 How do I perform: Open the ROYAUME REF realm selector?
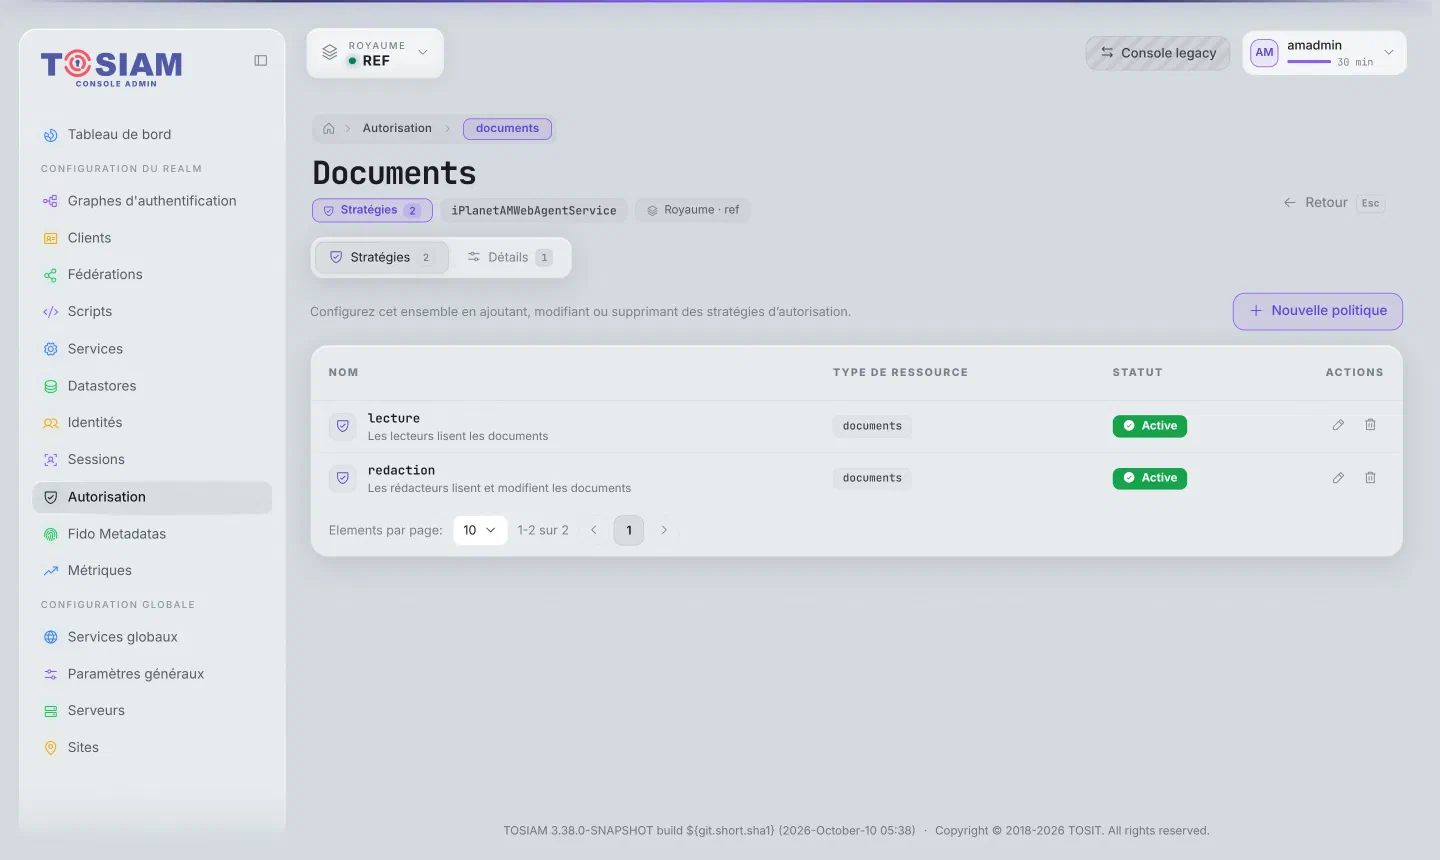[x=375, y=53]
